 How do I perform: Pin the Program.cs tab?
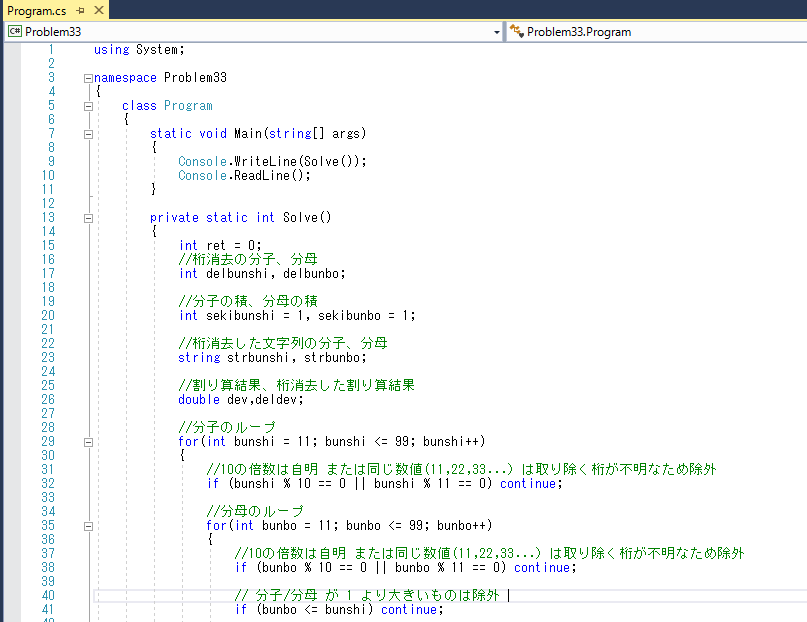pos(80,10)
